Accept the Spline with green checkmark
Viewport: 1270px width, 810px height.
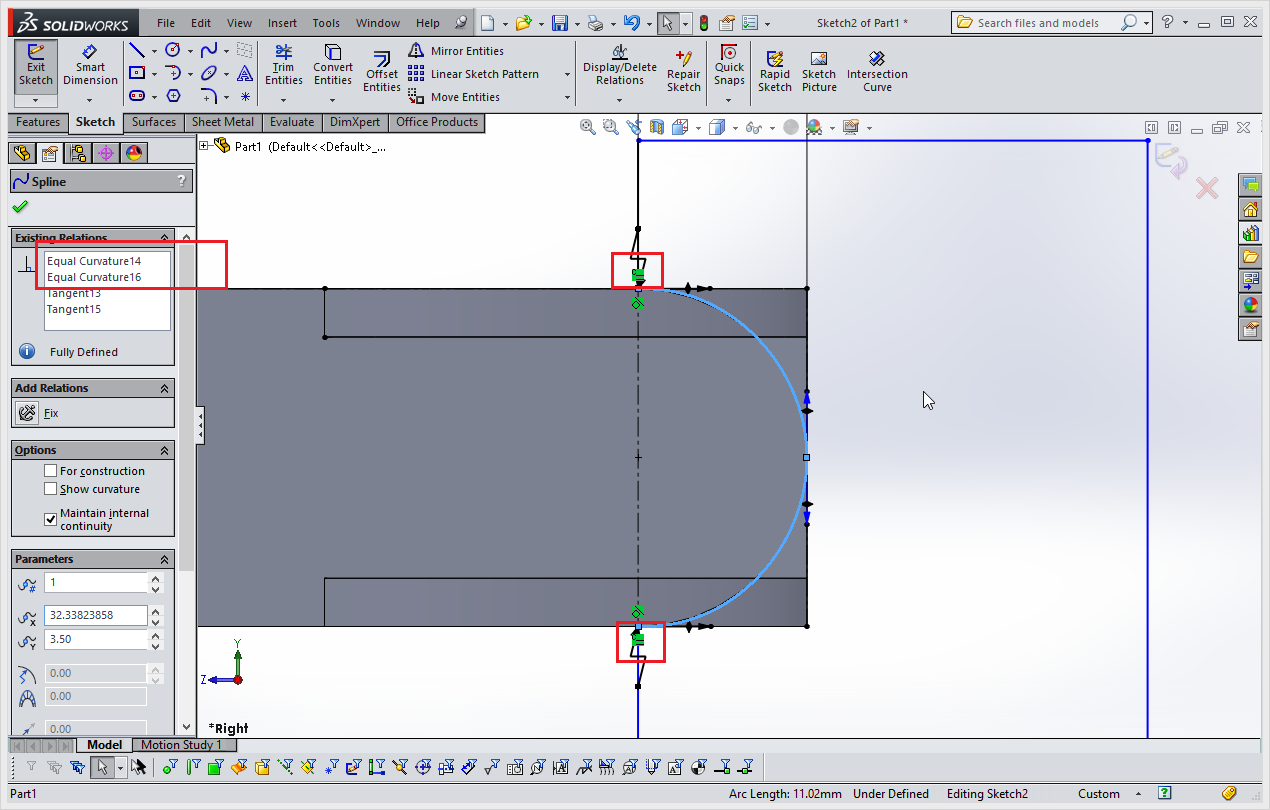[20, 207]
